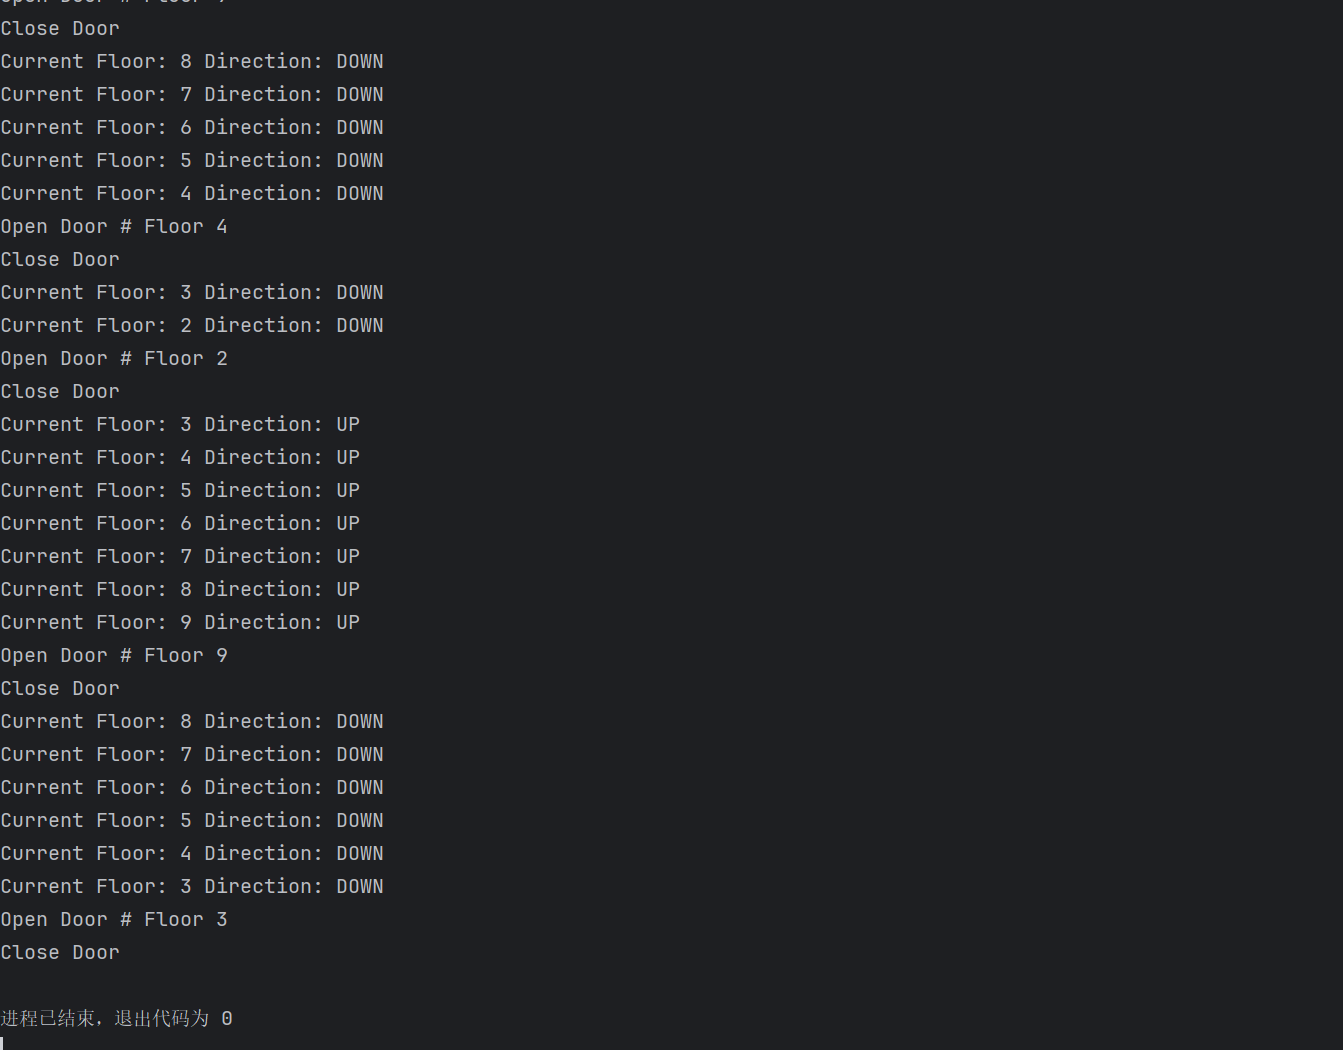Click the "Open Door # Floor 4" output line
This screenshot has height=1050, width=1343.
tap(114, 227)
